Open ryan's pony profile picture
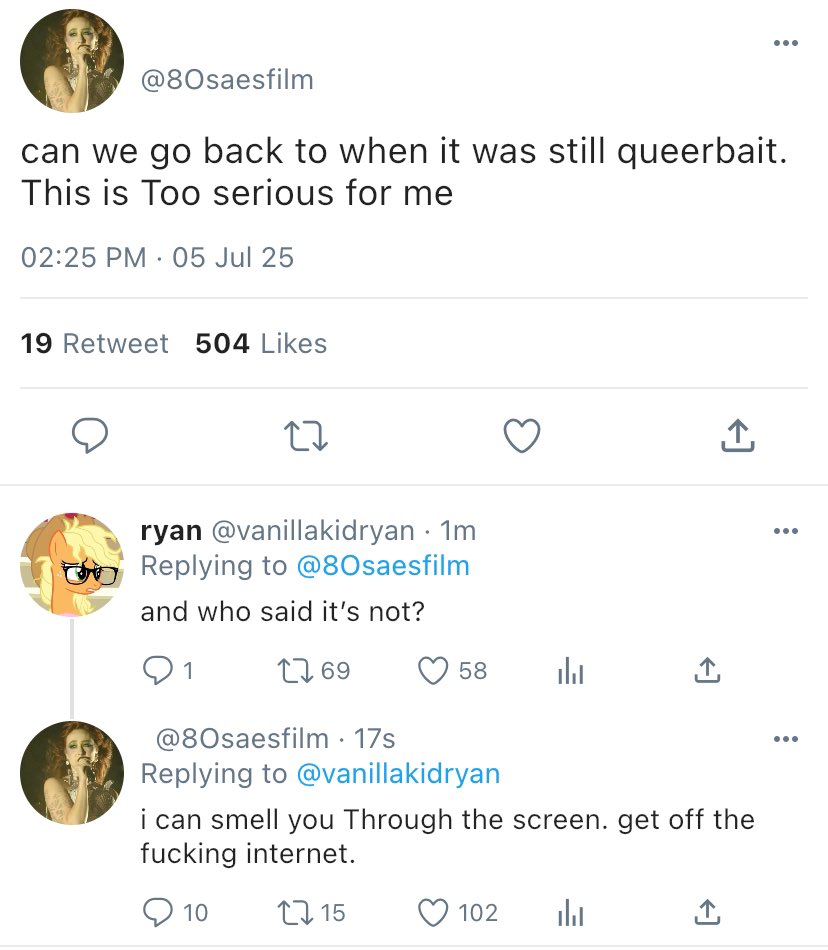The height and width of the screenshot is (950, 828). (71, 565)
